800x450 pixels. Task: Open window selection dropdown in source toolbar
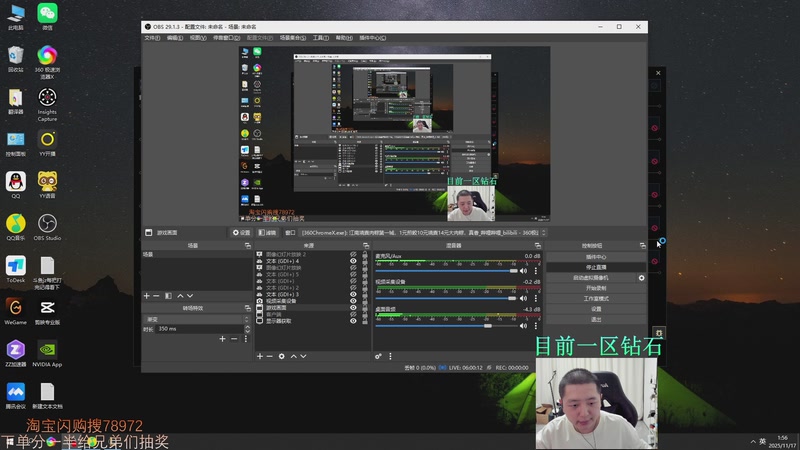point(423,233)
